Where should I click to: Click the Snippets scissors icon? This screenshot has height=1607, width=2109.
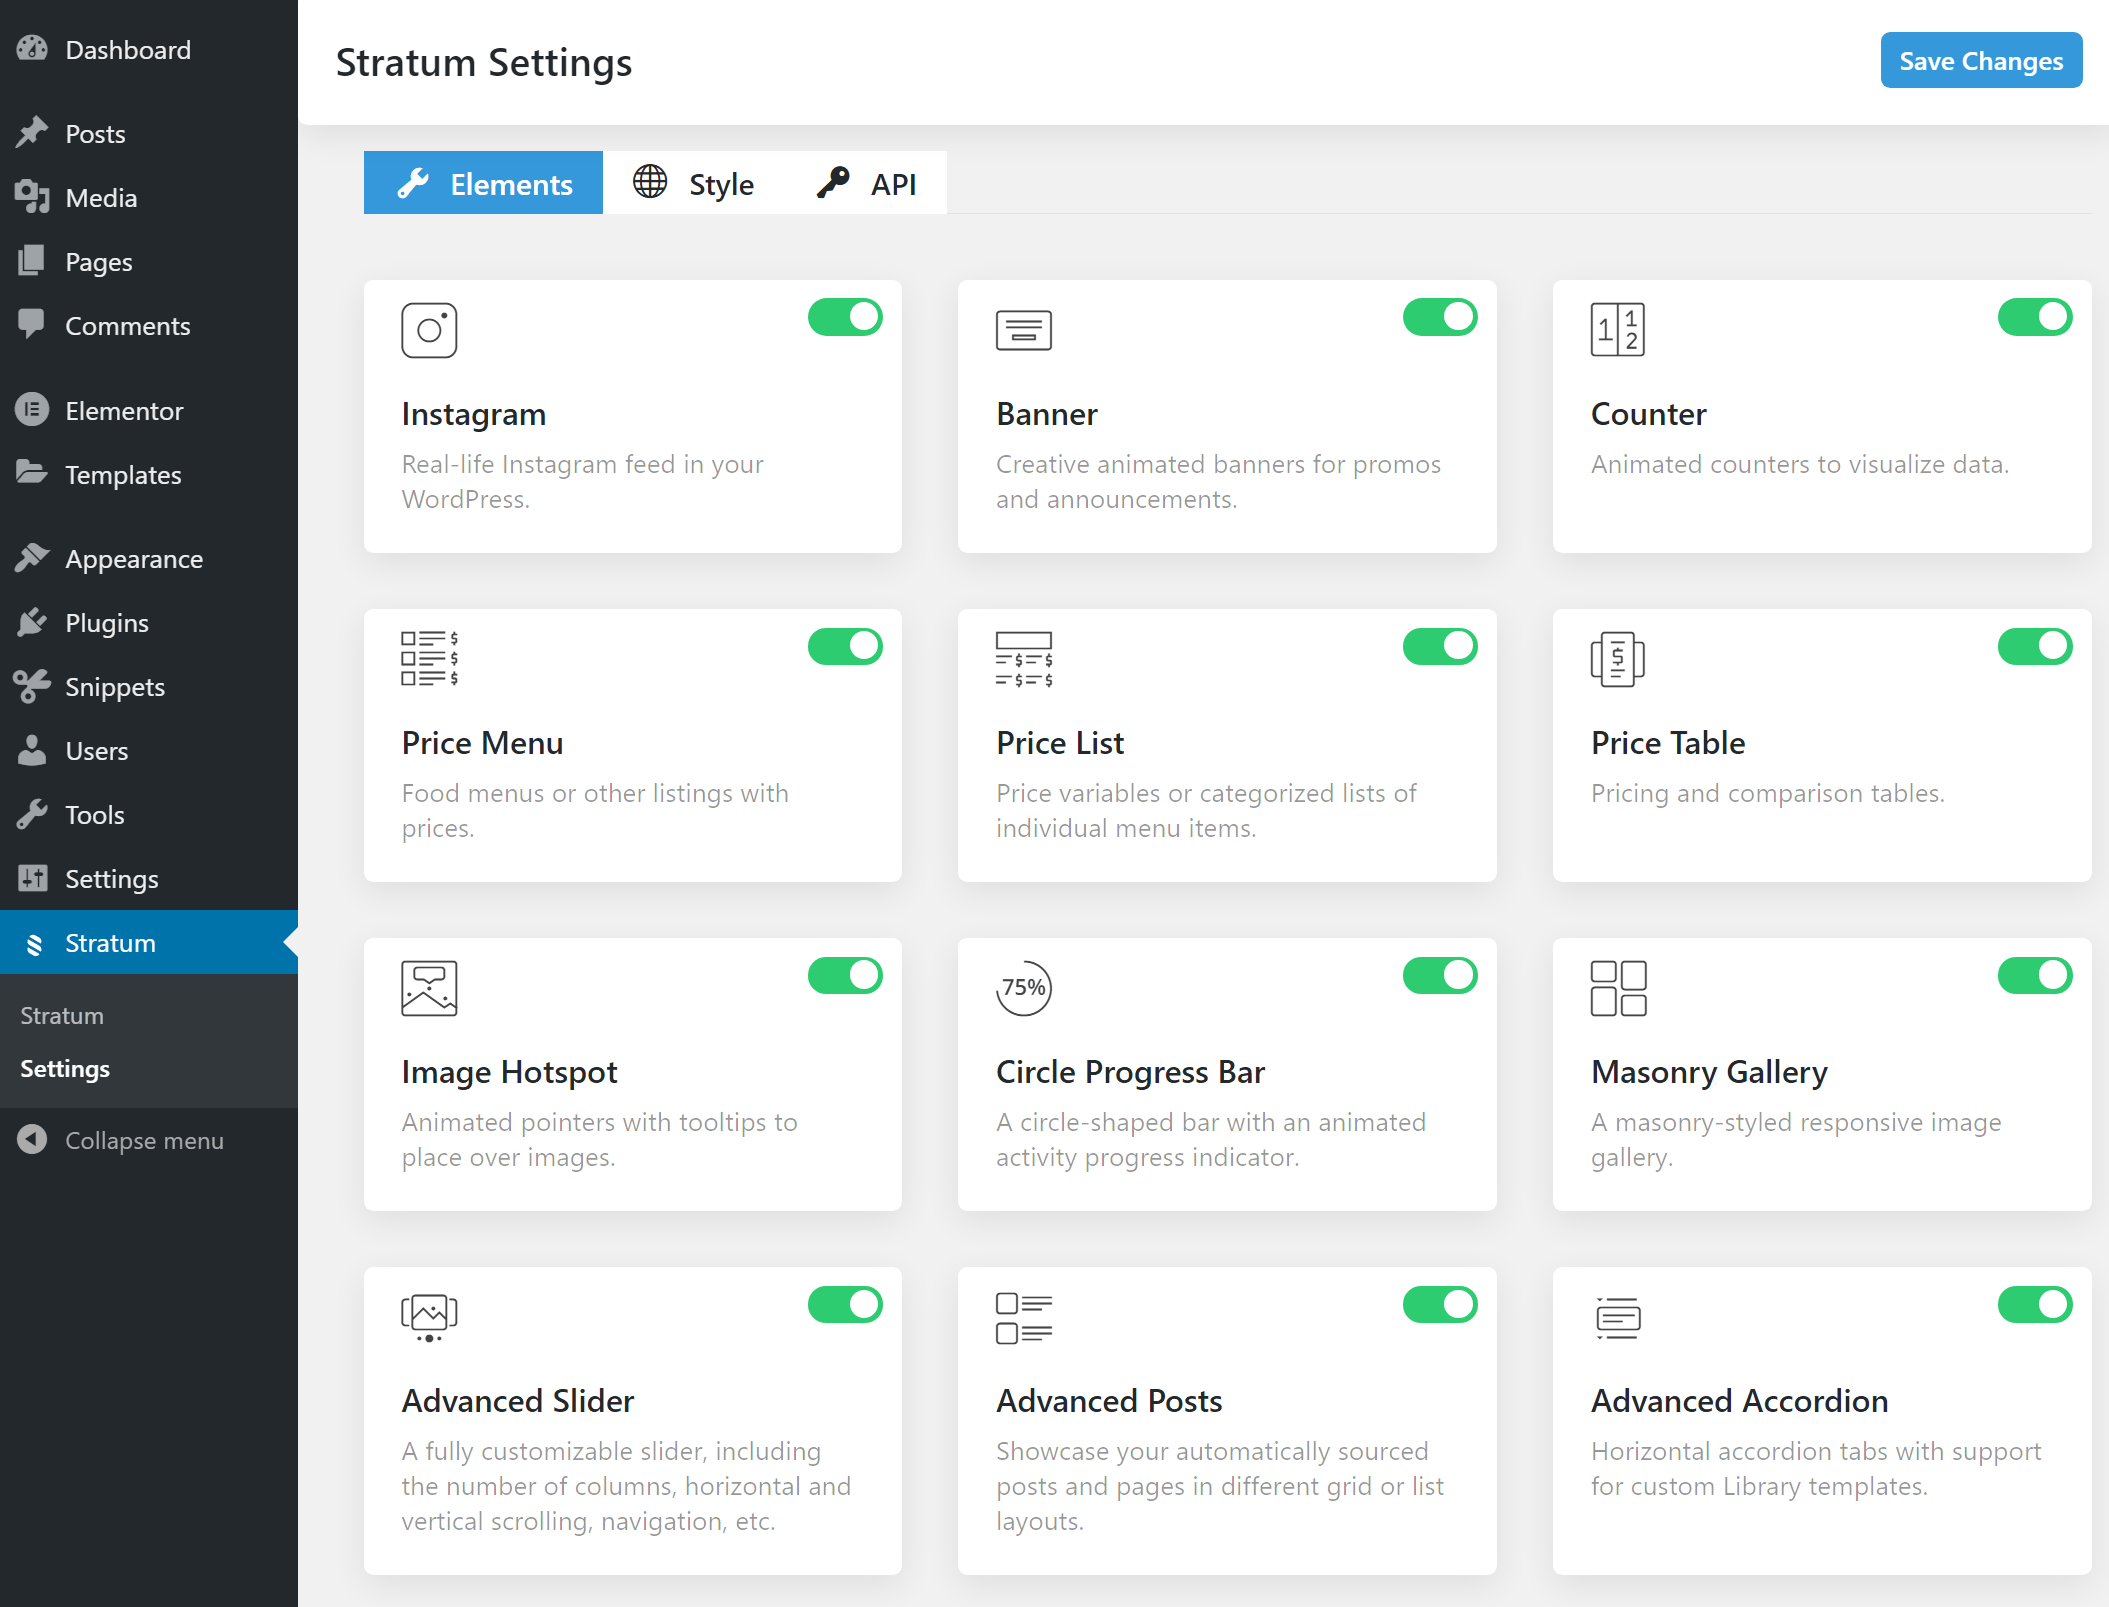click(32, 686)
